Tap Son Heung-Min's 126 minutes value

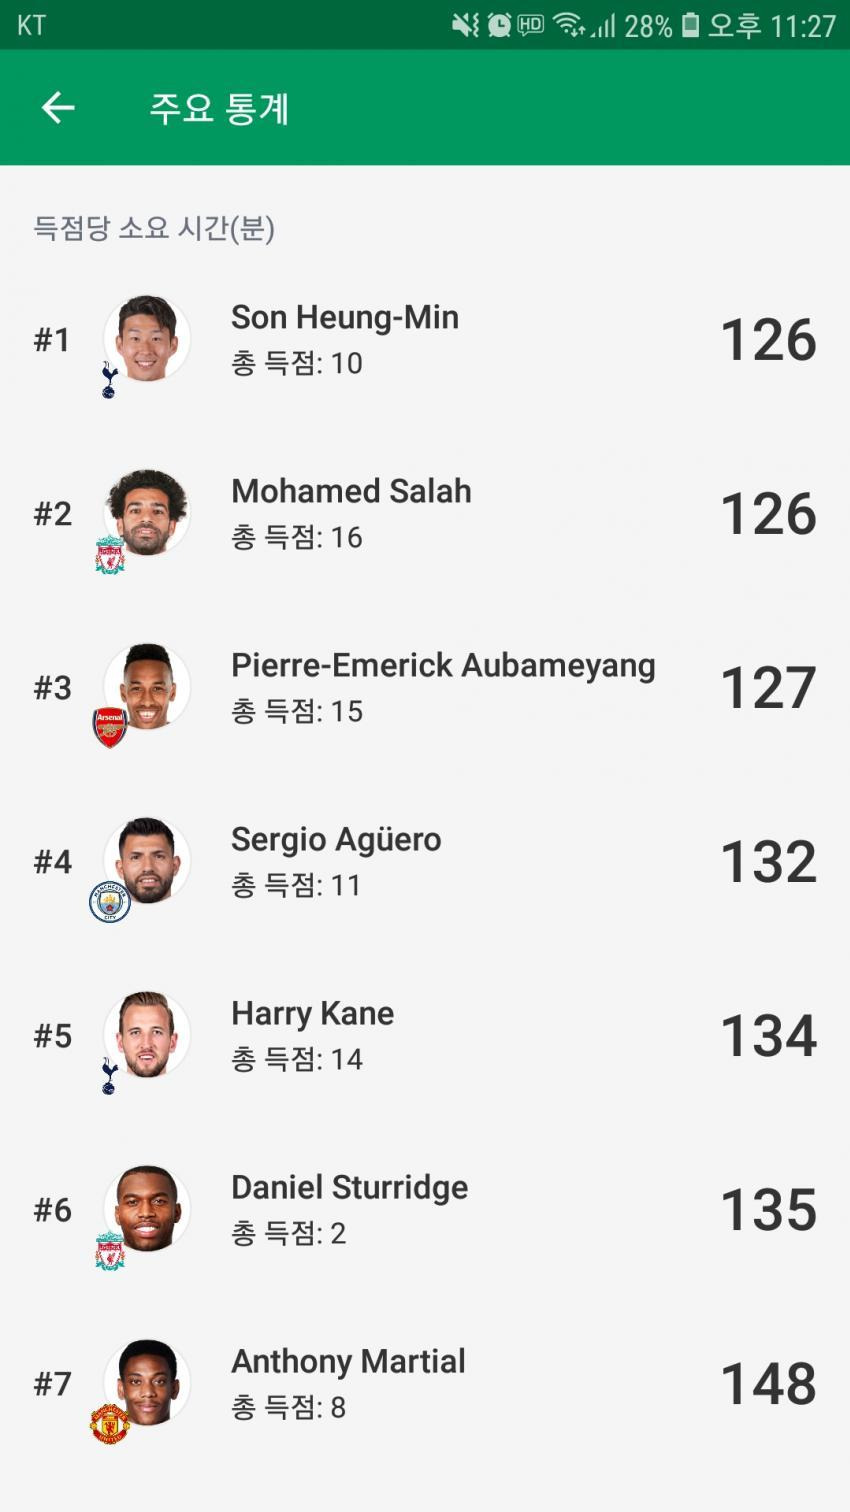[768, 340]
